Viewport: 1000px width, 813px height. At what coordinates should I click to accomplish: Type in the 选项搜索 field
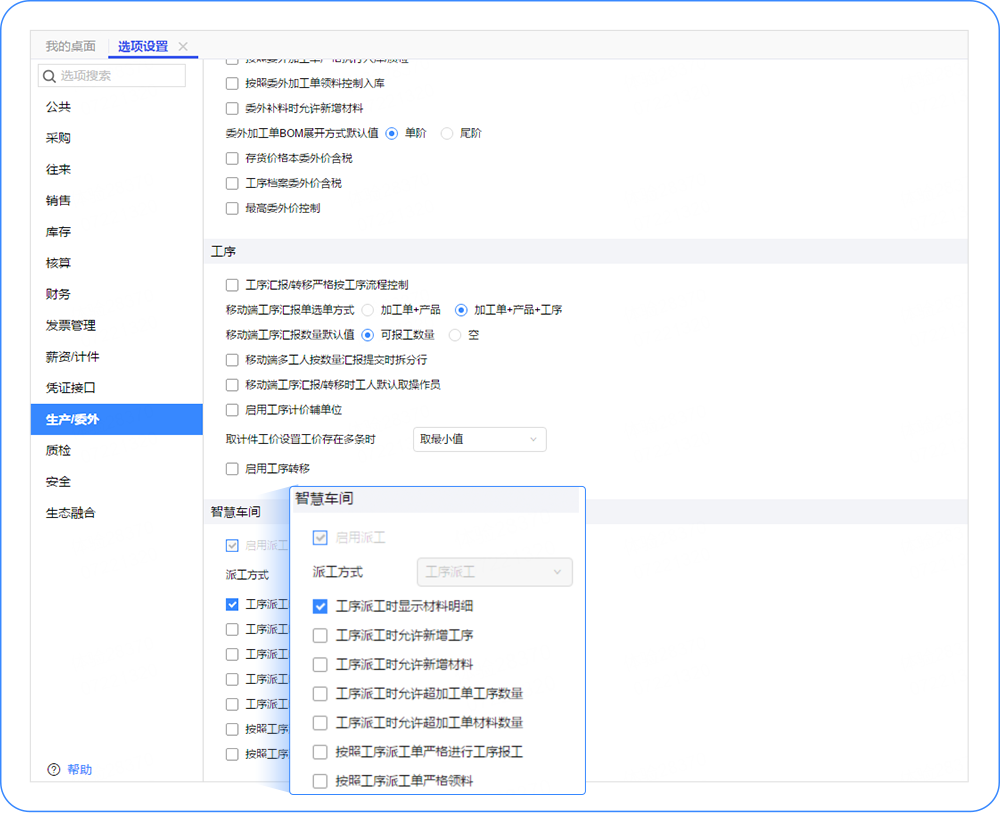[x=120, y=76]
